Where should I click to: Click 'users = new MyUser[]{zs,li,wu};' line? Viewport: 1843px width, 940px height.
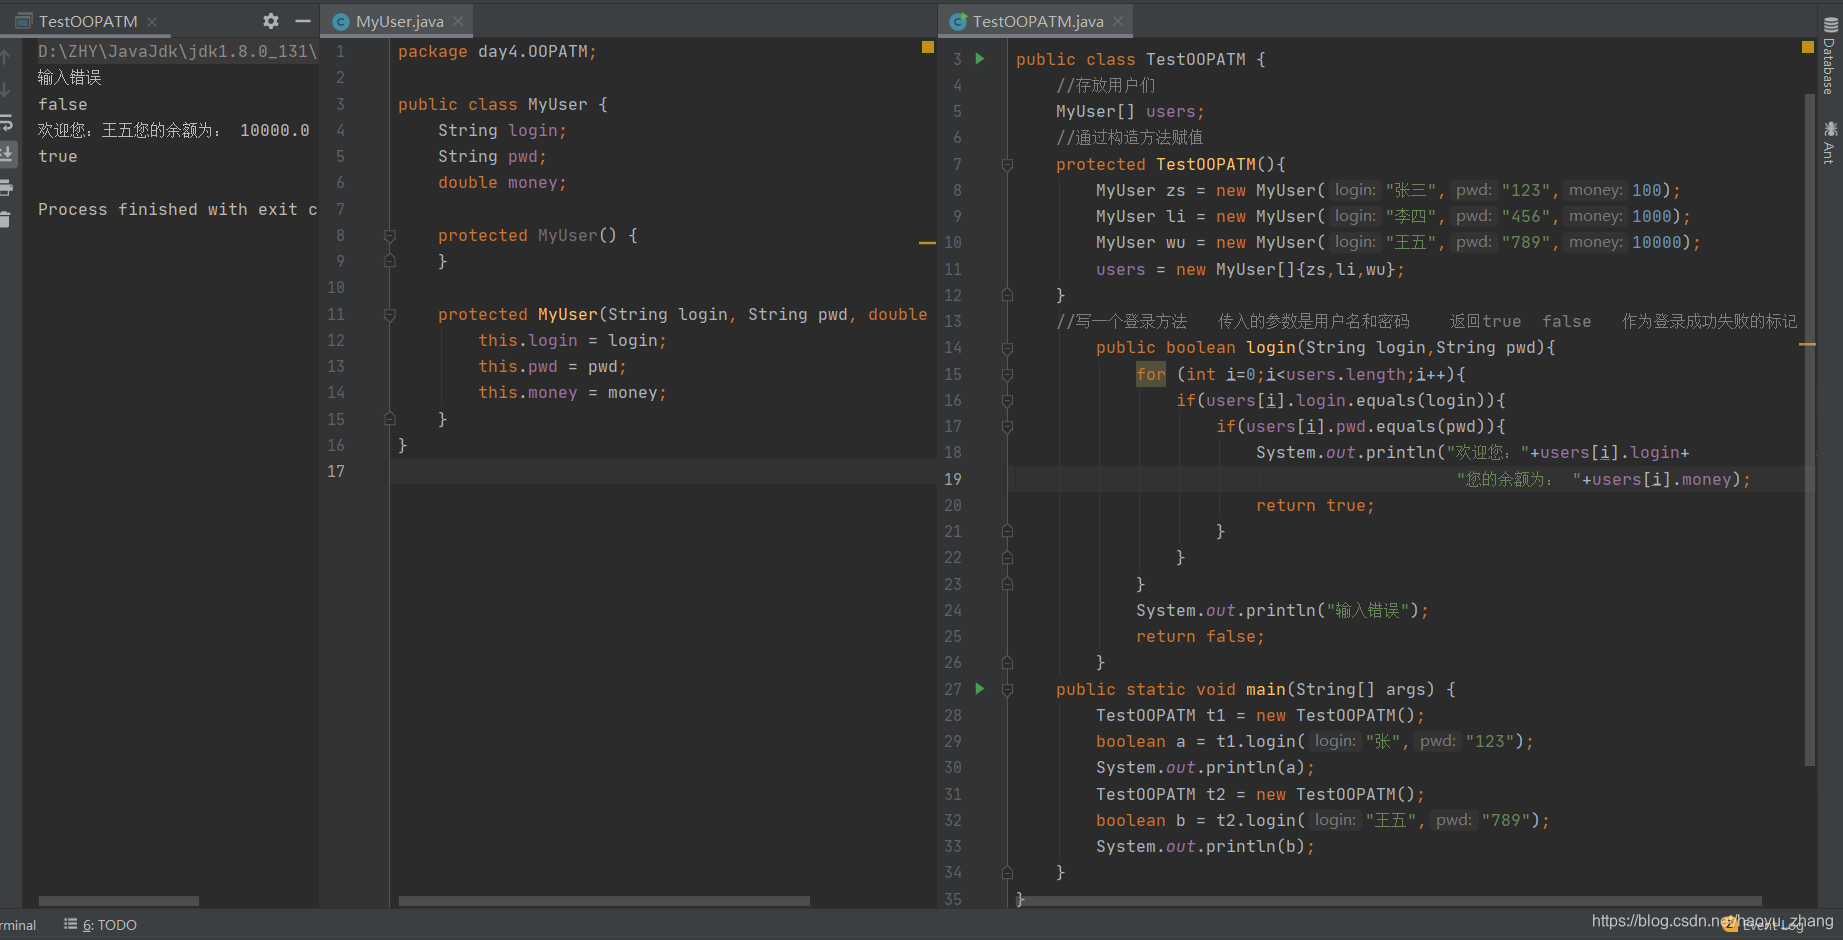[1250, 270]
